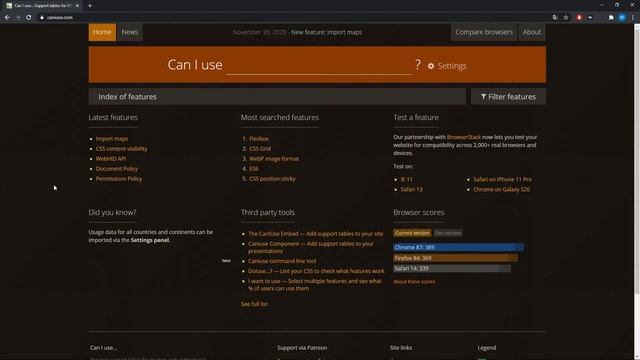Open About these scores link
This screenshot has width=640, height=360.
pos(414,282)
